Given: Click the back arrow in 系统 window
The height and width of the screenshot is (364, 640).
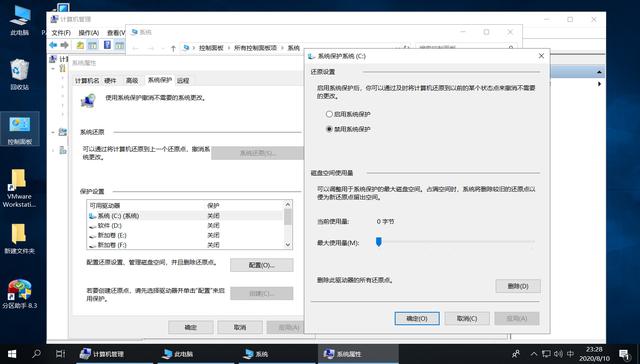Looking at the screenshot, I should tap(136, 49).
